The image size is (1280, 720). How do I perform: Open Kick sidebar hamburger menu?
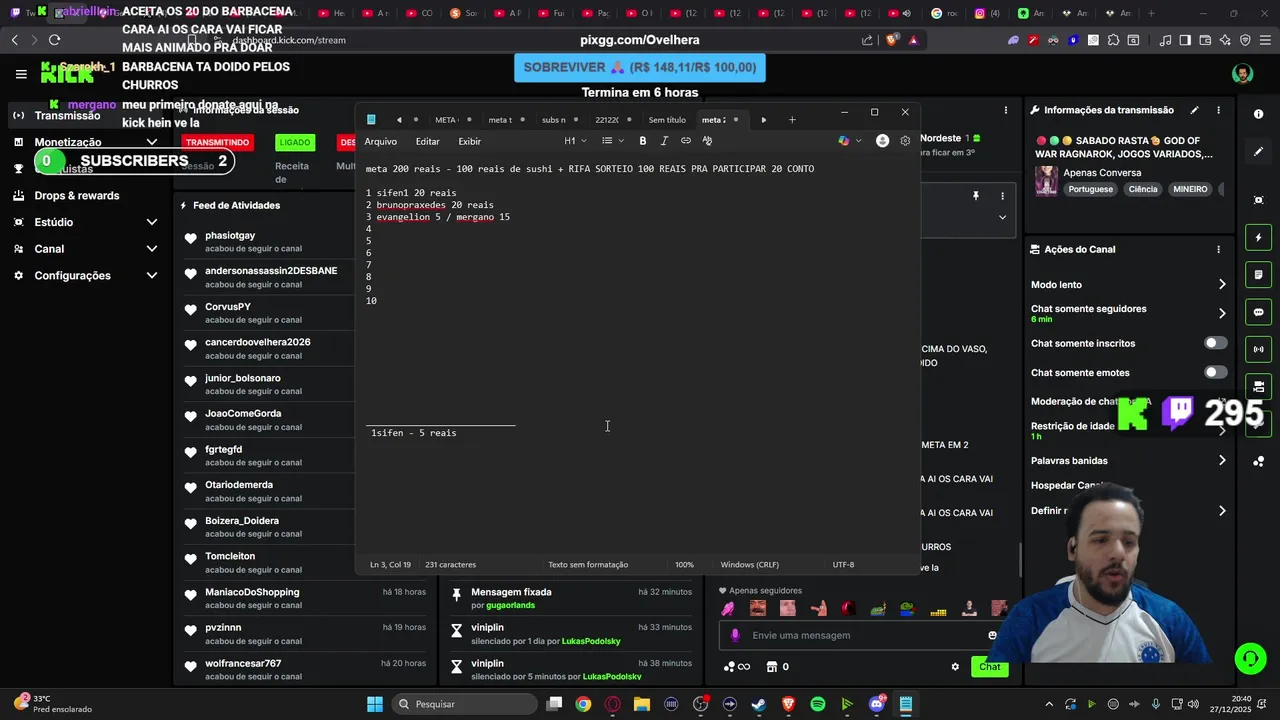tap(21, 74)
